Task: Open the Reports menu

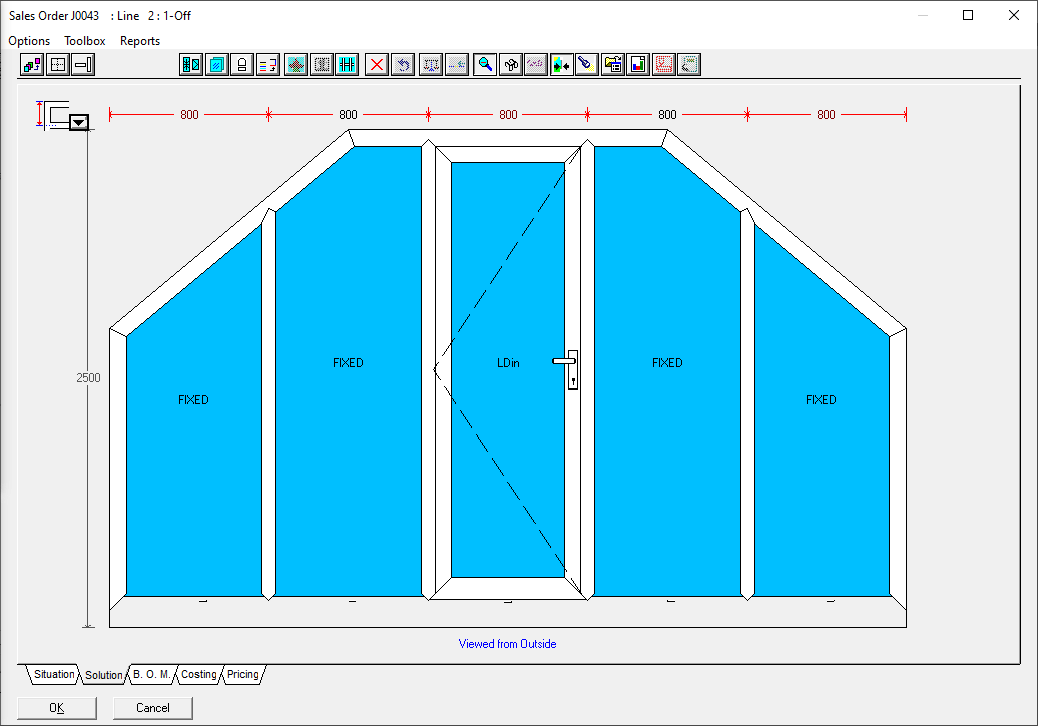Action: pos(140,41)
